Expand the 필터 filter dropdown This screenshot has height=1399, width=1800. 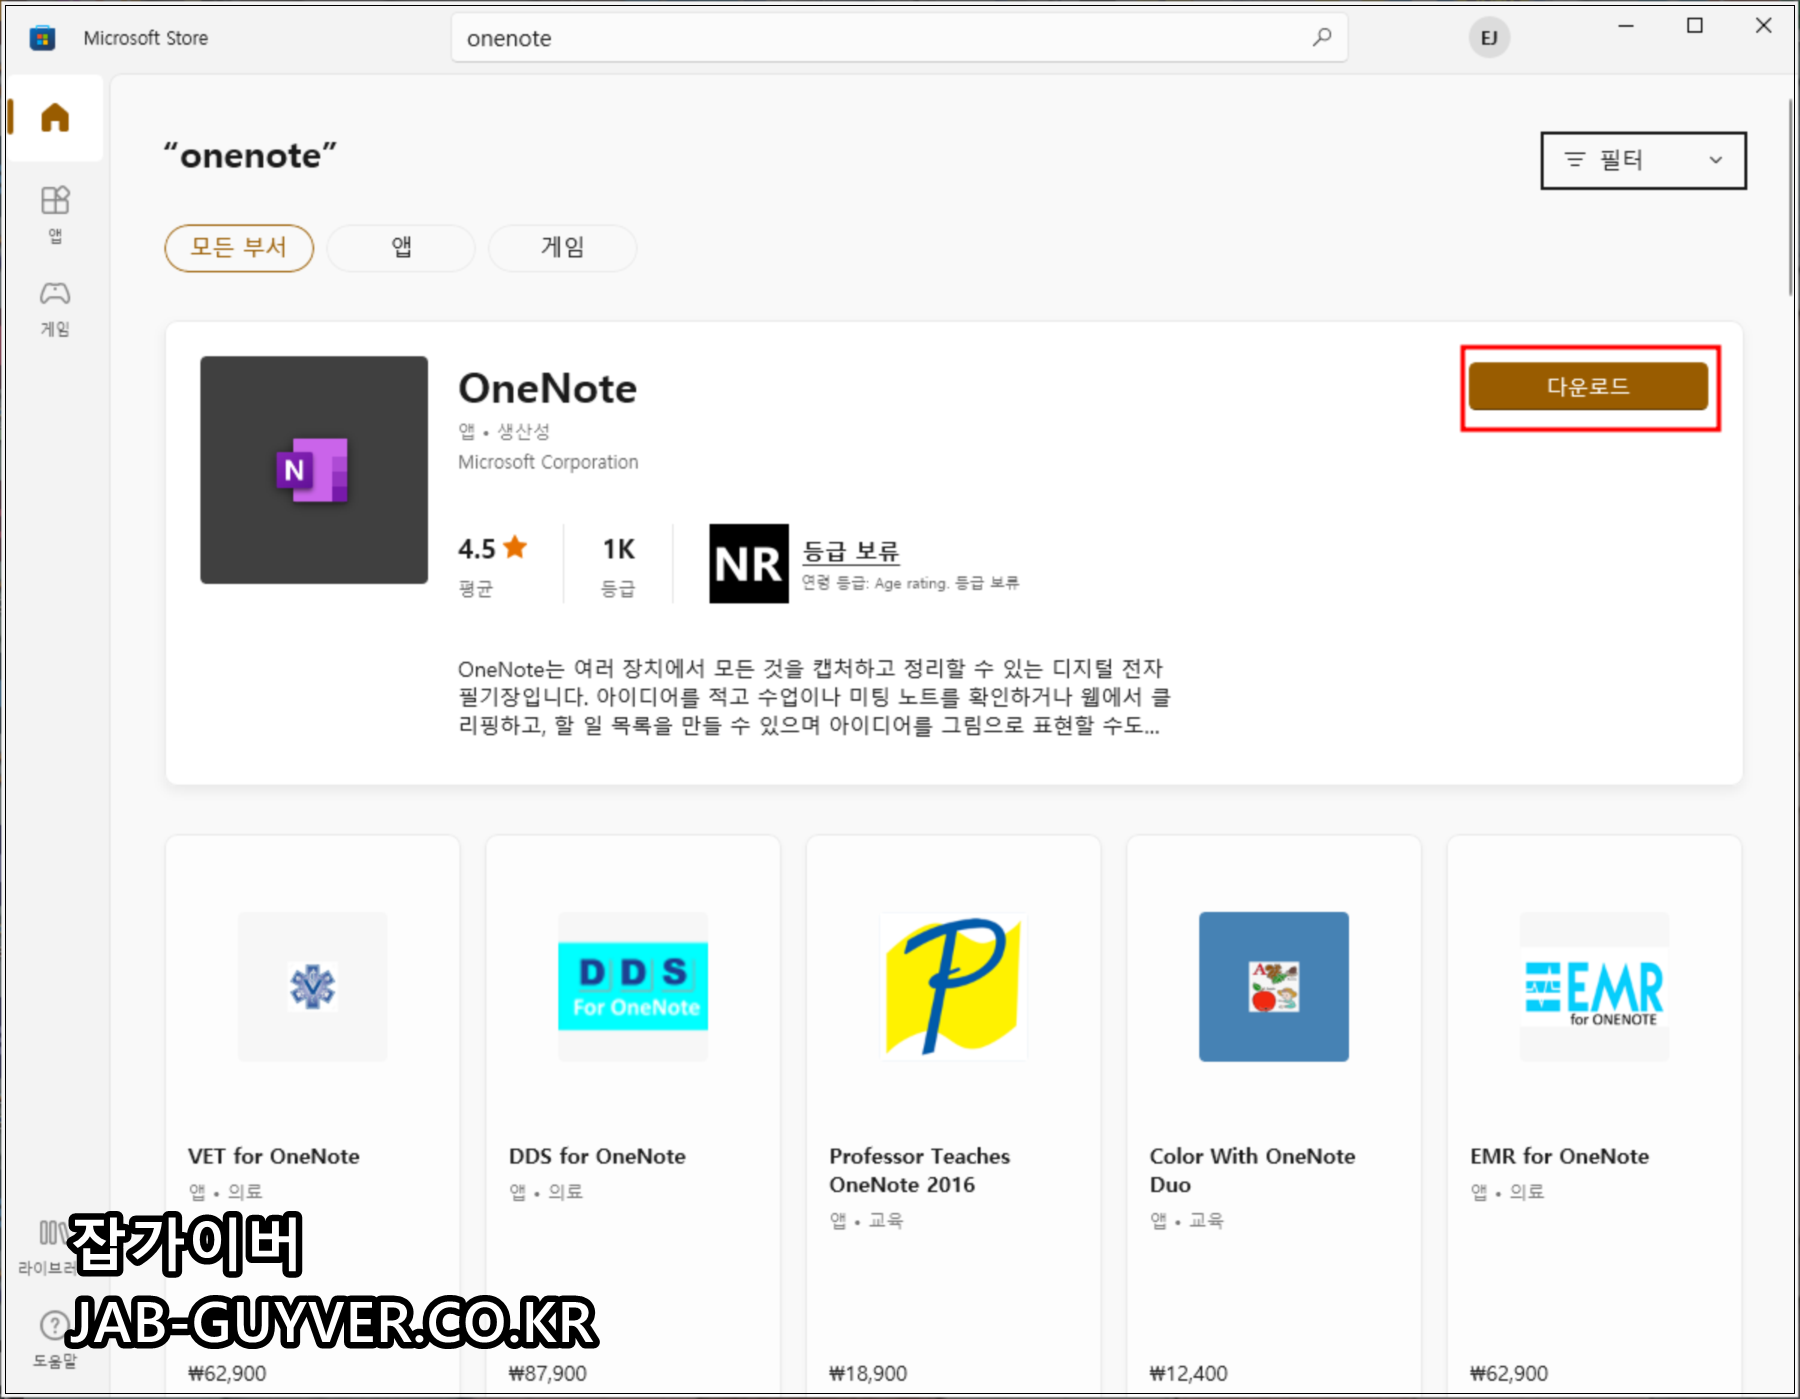coord(1643,160)
